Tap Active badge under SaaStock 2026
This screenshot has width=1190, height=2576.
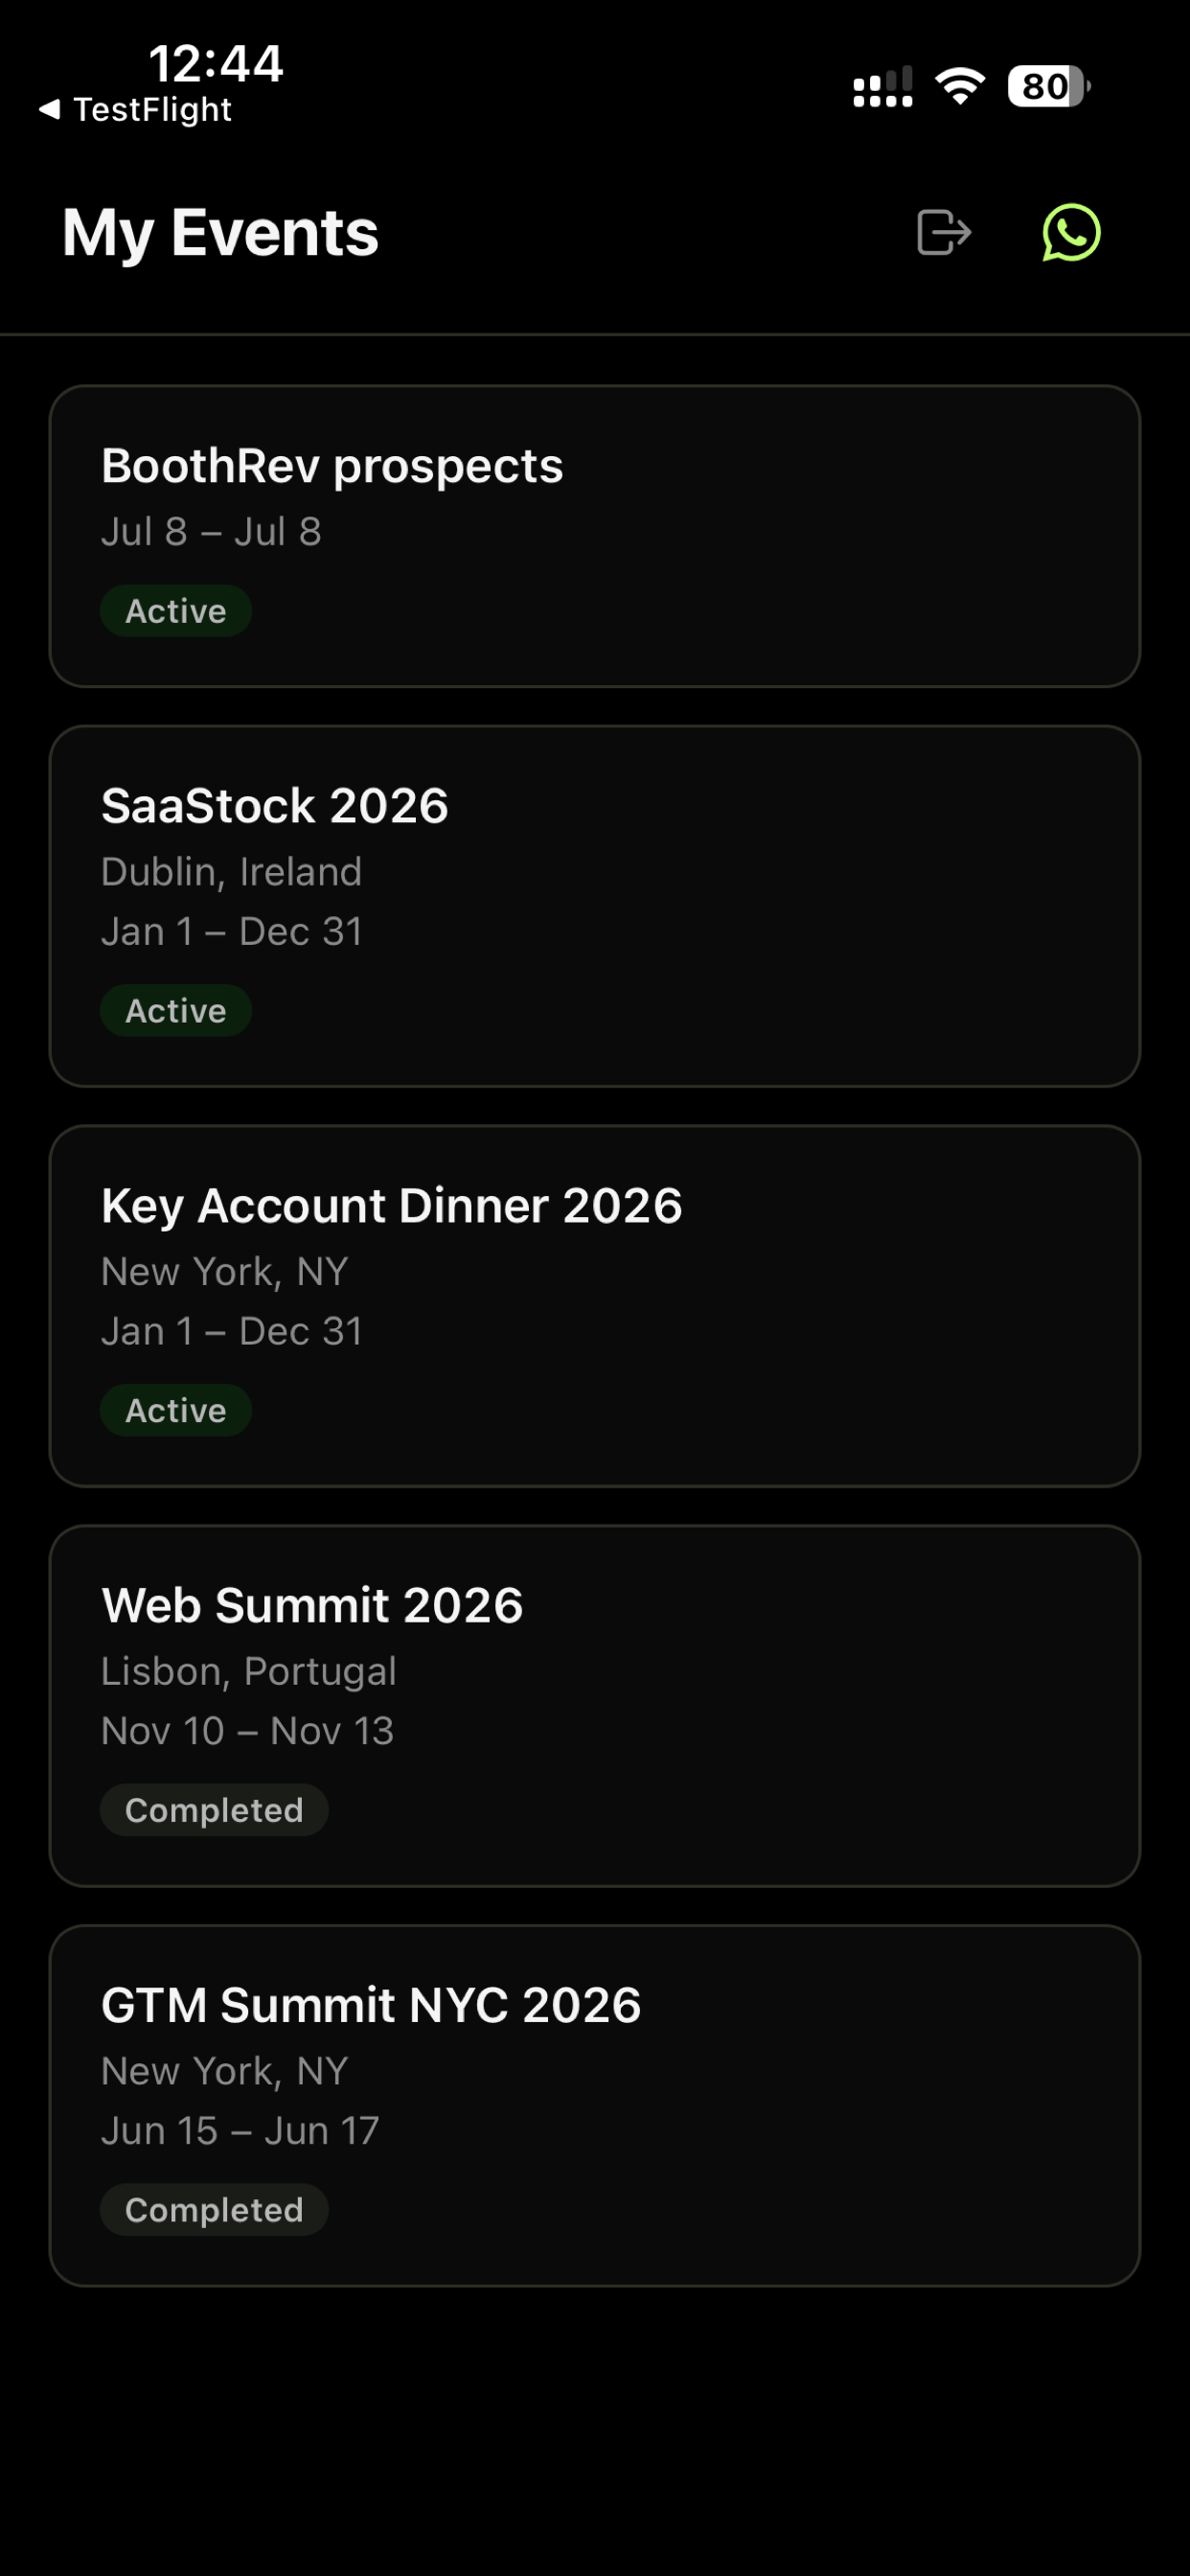click(x=176, y=1011)
